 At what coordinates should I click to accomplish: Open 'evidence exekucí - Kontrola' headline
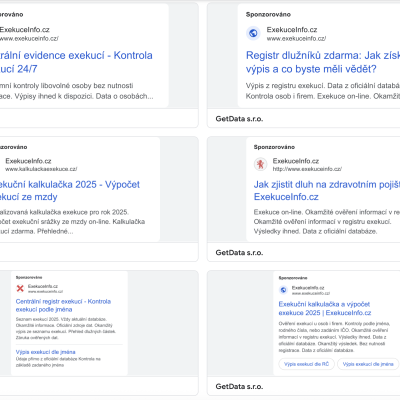click(x=76, y=62)
